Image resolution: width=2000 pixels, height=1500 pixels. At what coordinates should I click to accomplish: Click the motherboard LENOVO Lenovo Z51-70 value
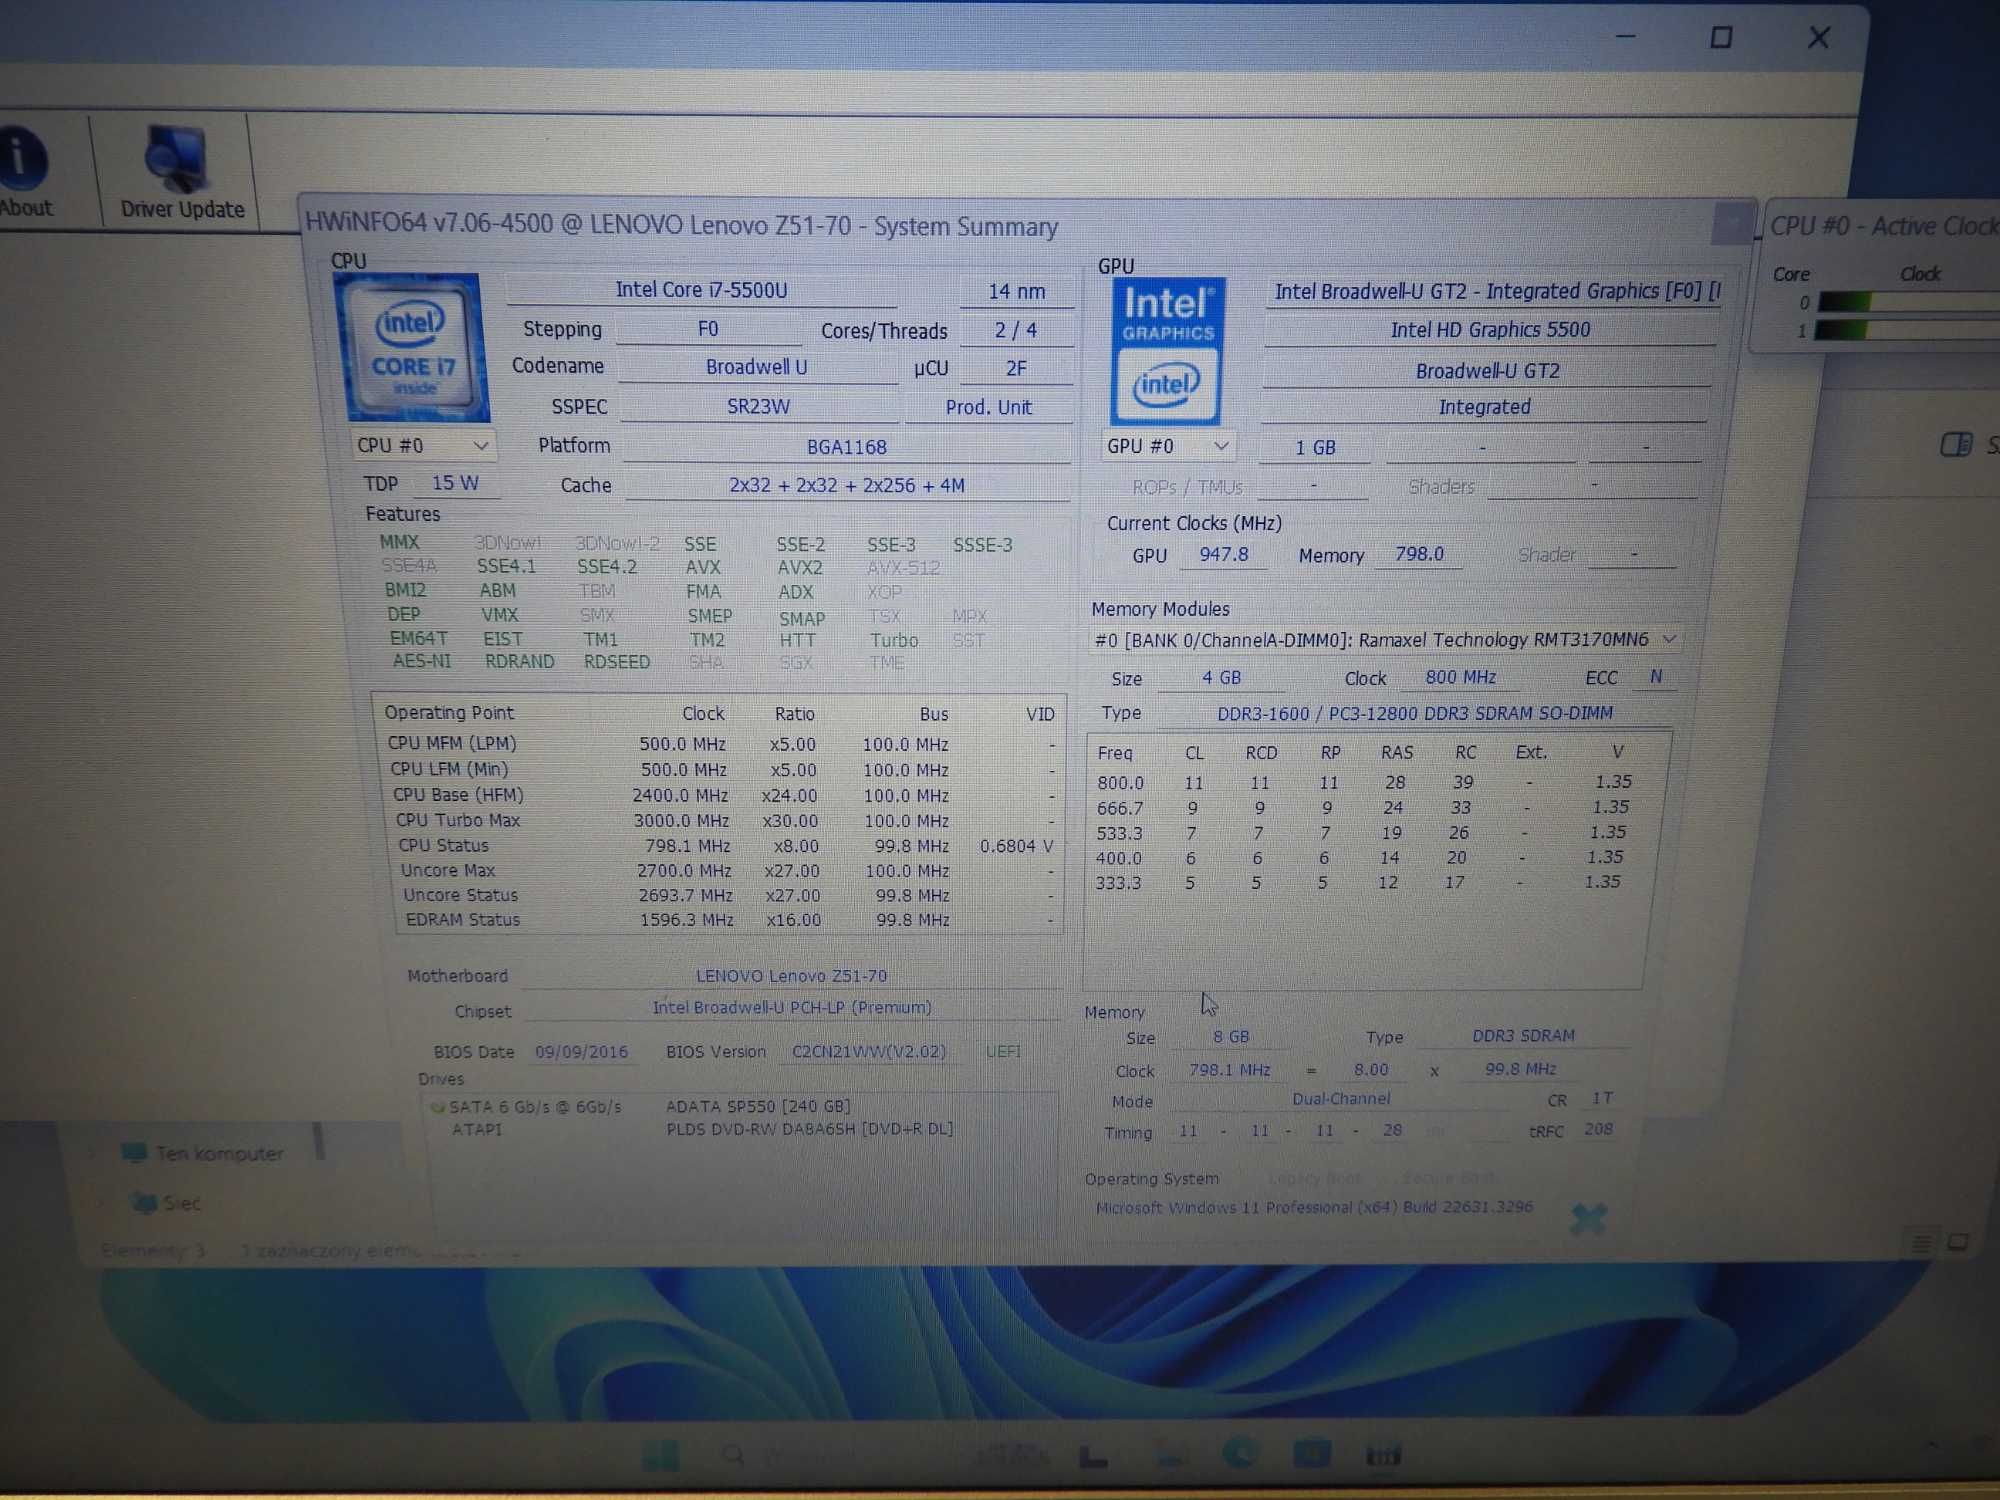coord(791,975)
